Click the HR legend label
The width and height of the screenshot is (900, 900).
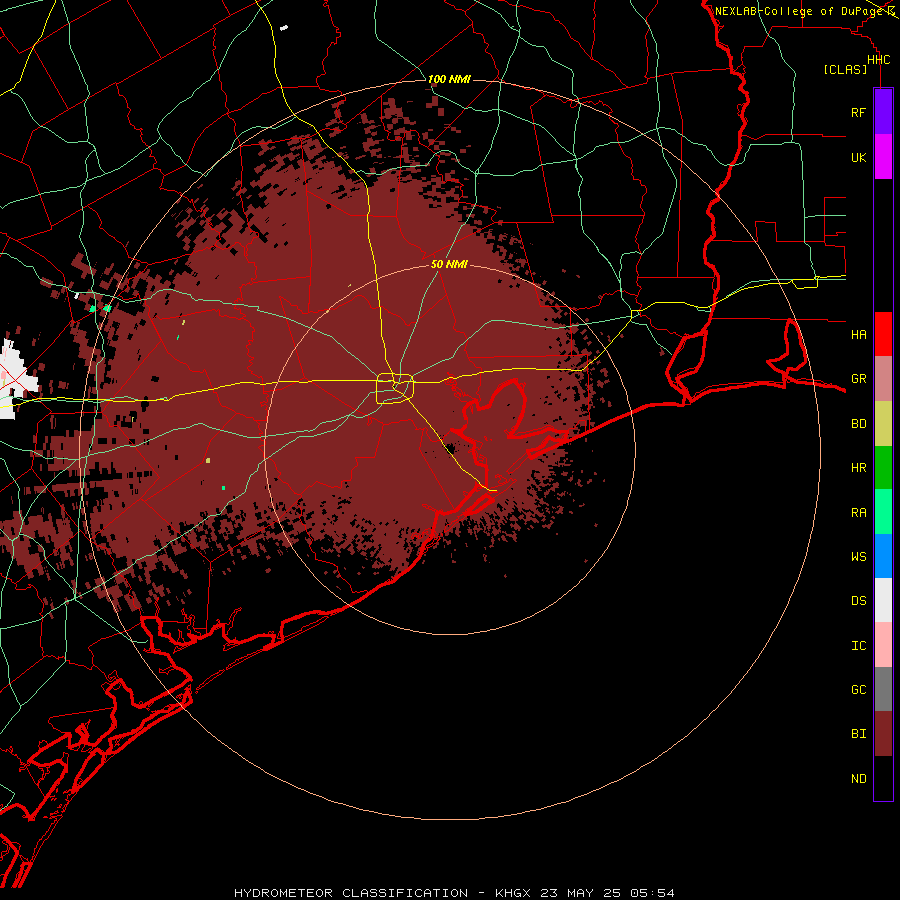coord(858,468)
